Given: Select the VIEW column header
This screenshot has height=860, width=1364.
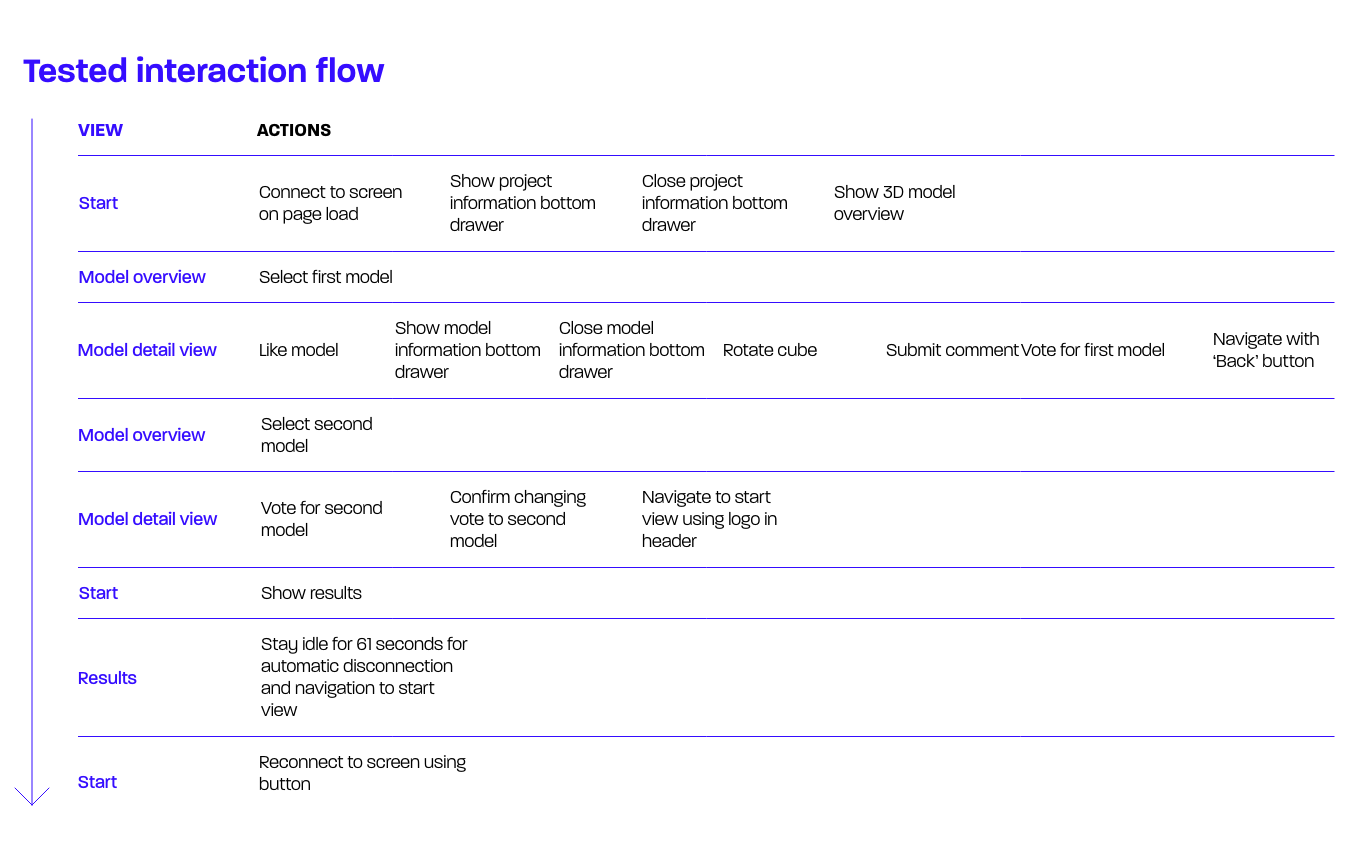Looking at the screenshot, I should 100,130.
